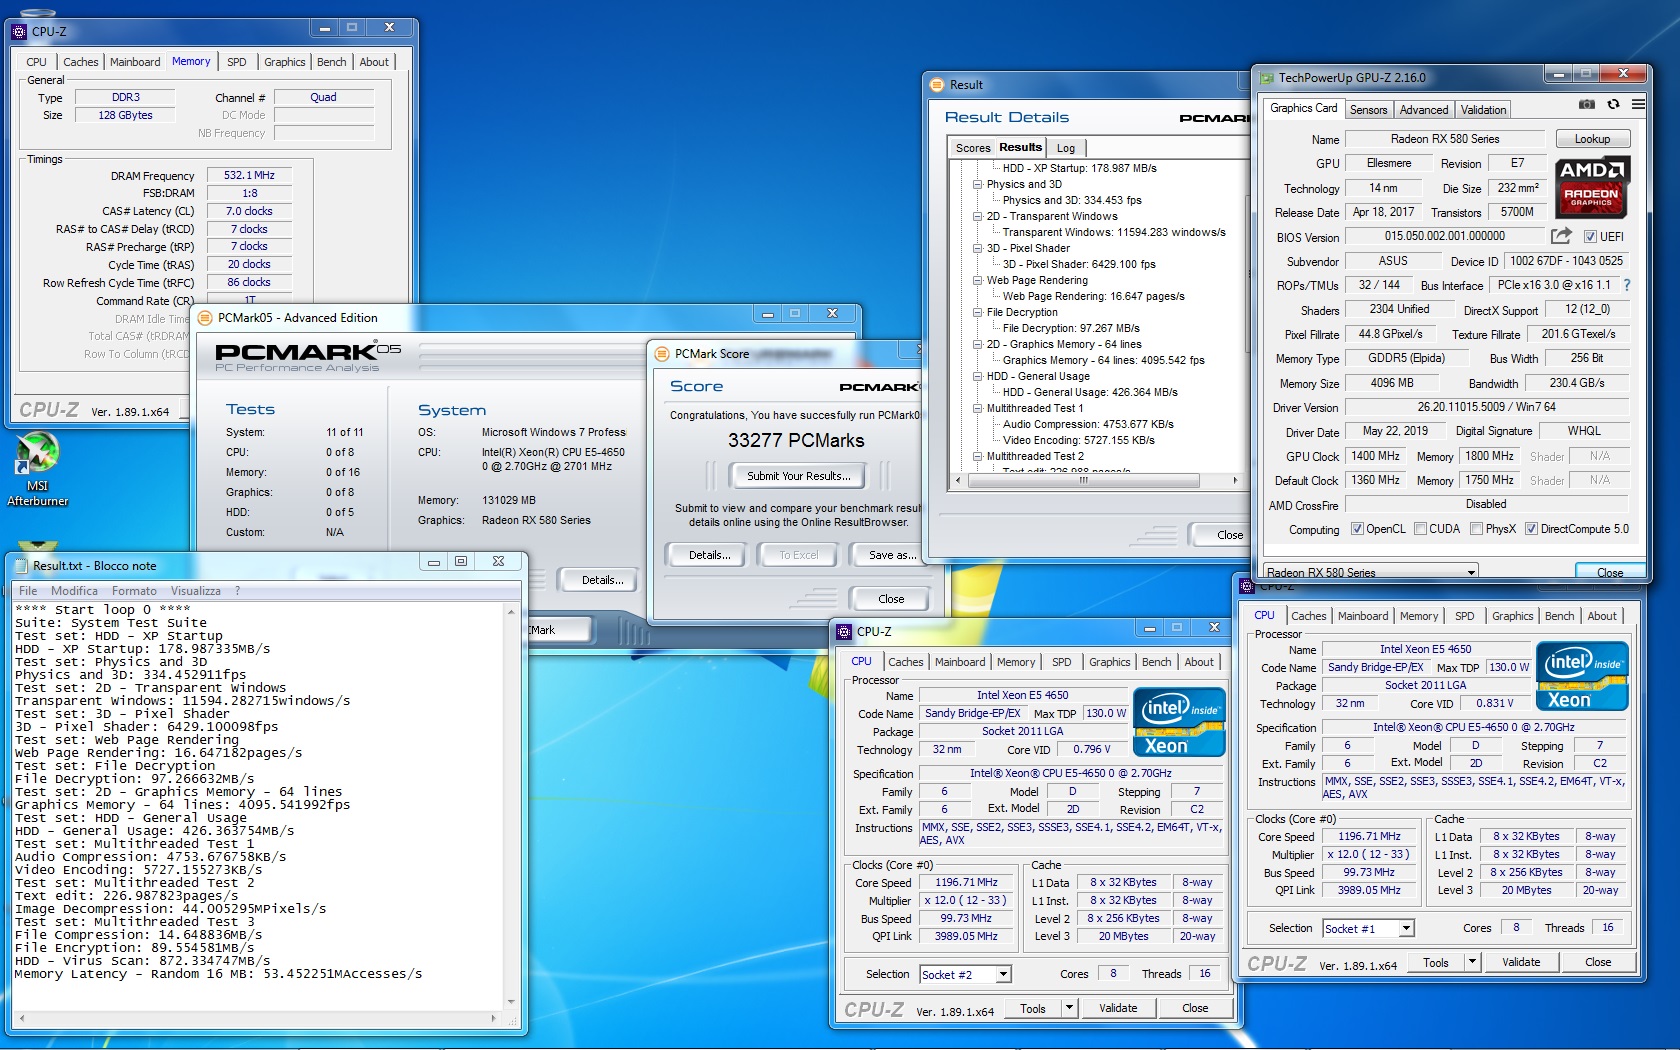Click the Bench tab in Socket #1 CPU-Z
Screen dimensions: 1680x1050
tap(1558, 616)
